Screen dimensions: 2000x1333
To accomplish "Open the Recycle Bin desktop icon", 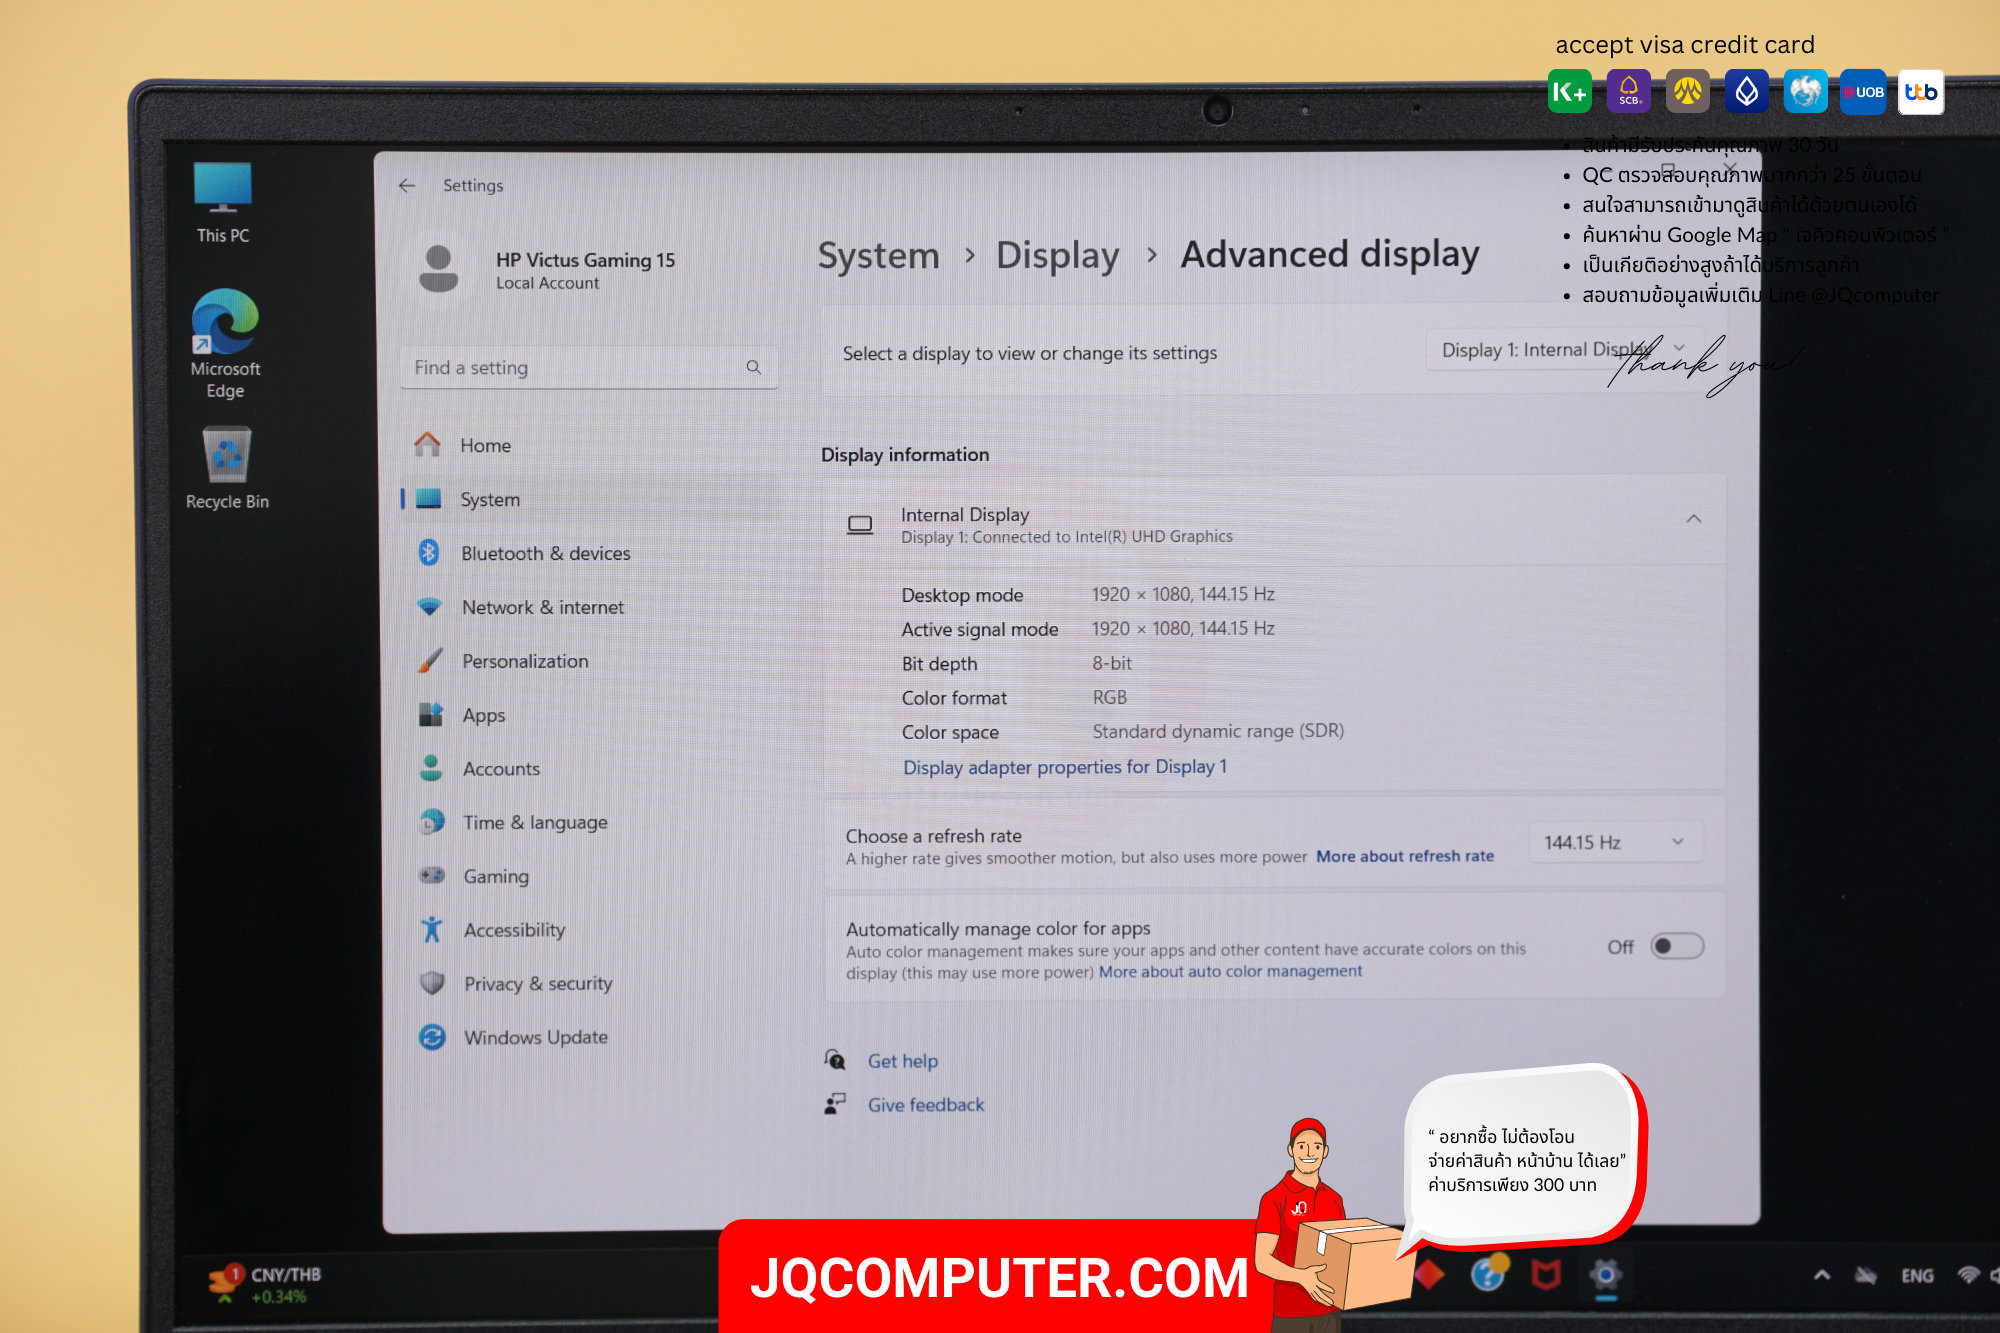I will (x=227, y=468).
